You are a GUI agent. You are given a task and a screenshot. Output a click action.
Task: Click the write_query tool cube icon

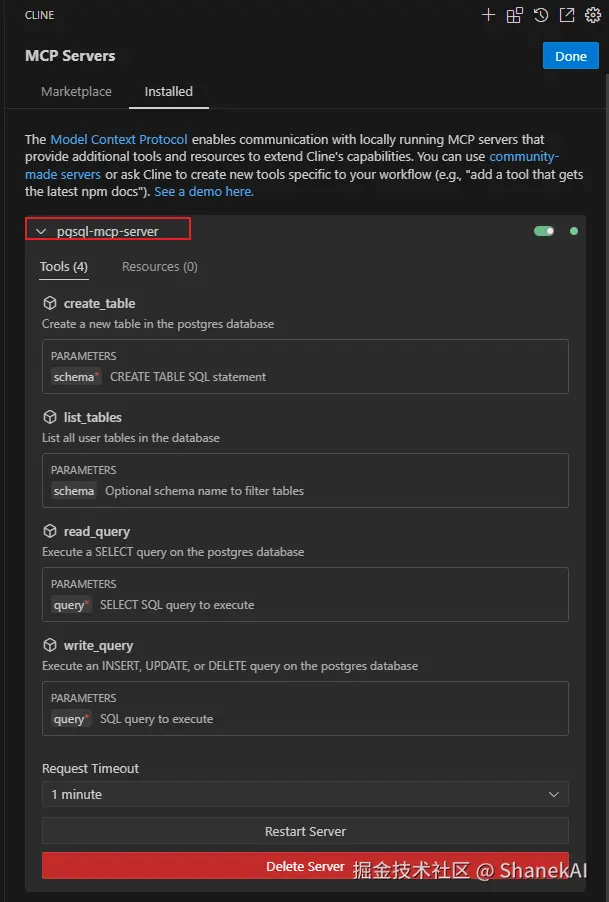tap(50, 645)
